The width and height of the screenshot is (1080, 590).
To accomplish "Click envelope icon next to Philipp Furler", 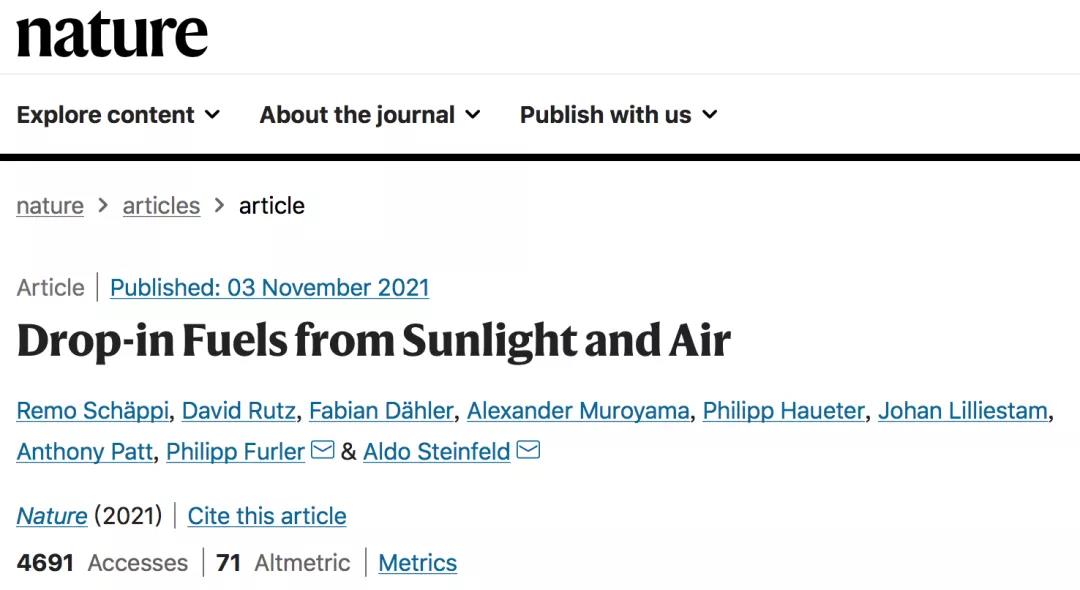I will point(322,451).
